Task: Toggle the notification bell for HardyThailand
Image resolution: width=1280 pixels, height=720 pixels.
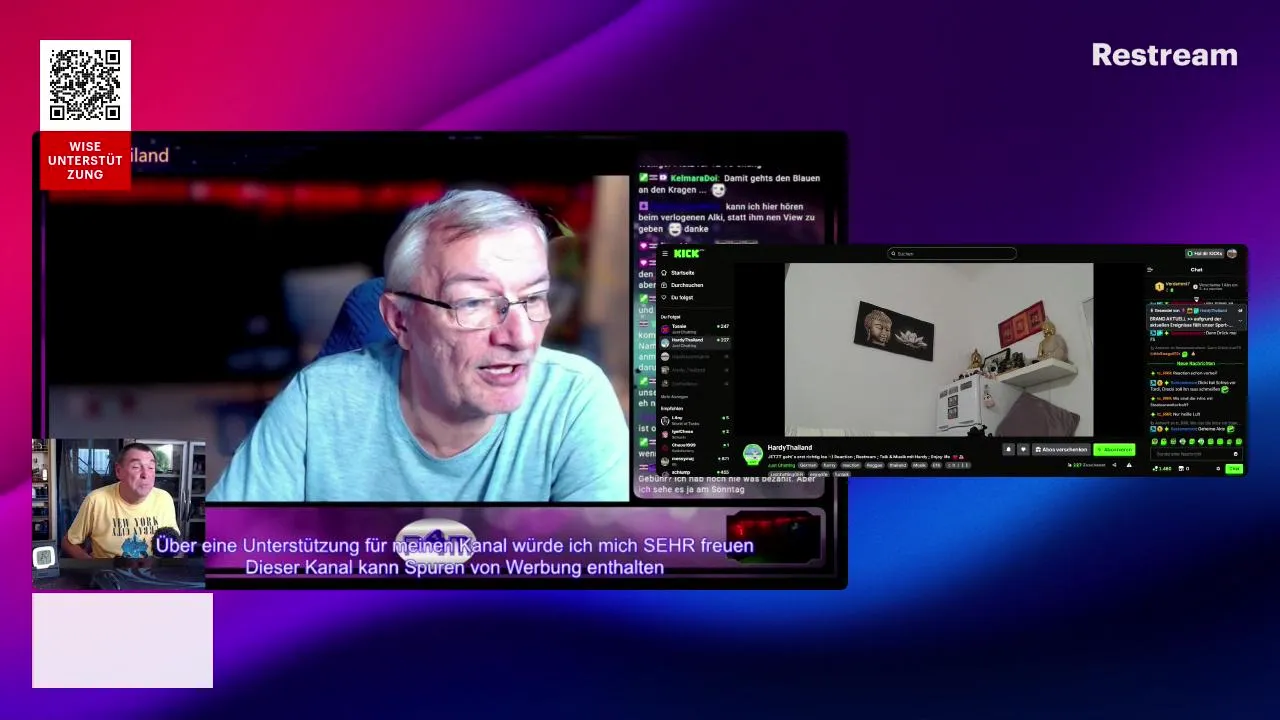Action: [1008, 449]
